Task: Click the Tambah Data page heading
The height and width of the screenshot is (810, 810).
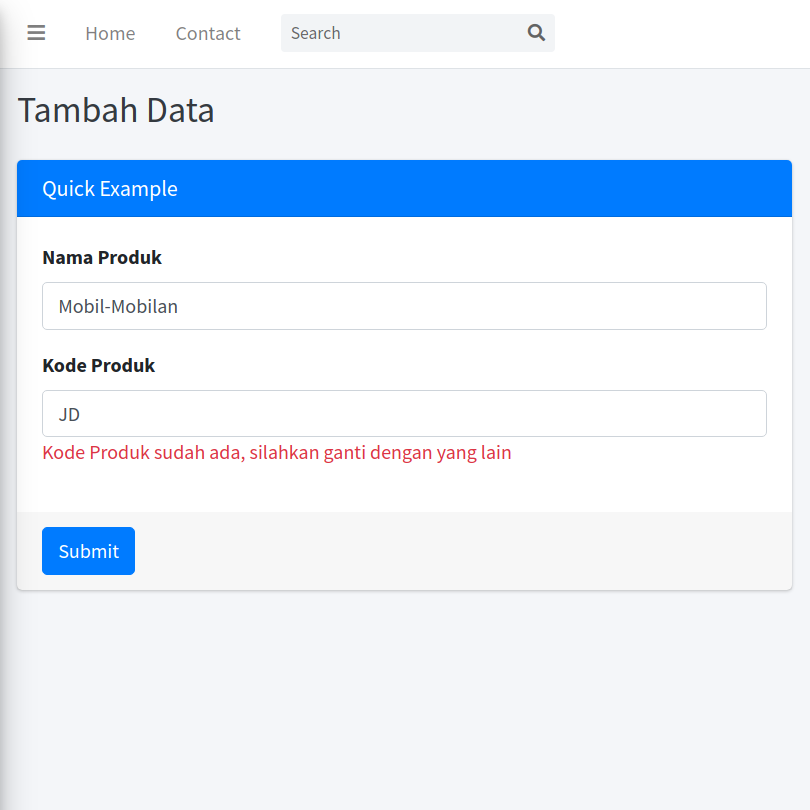Action: [116, 110]
